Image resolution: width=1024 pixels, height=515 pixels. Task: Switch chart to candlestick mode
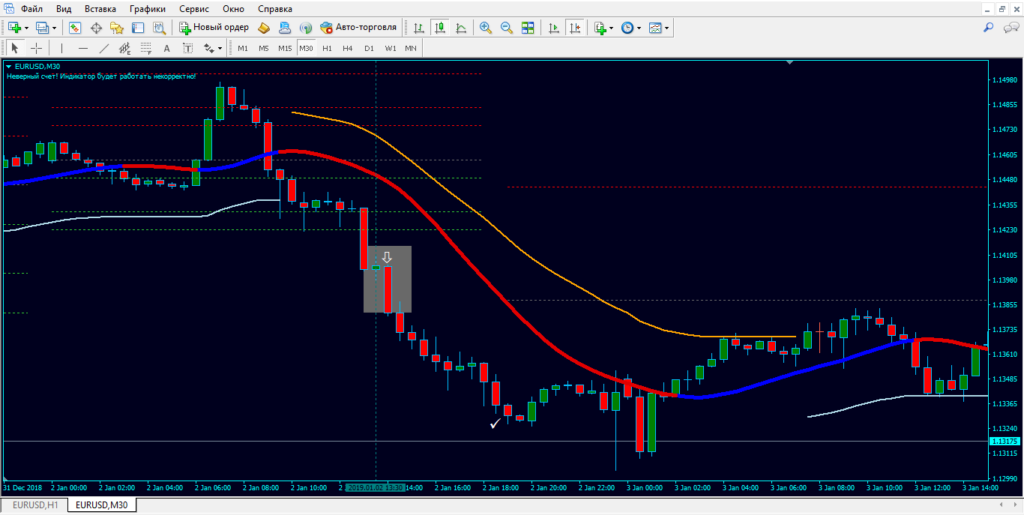pyautogui.click(x=440, y=27)
